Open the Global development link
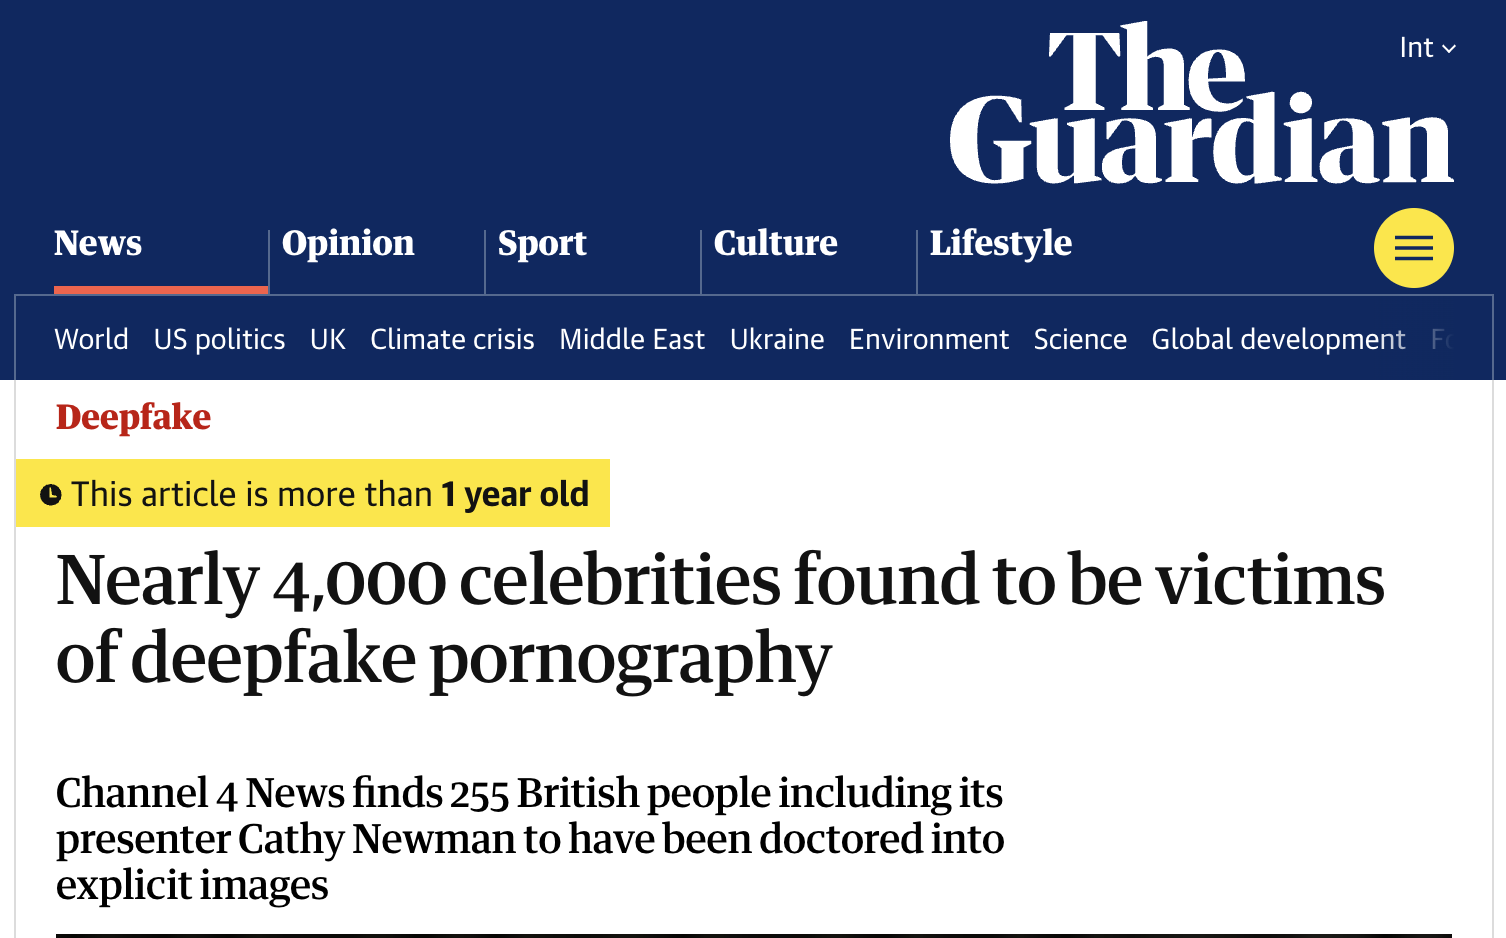Viewport: 1506px width, 938px height. 1278,340
